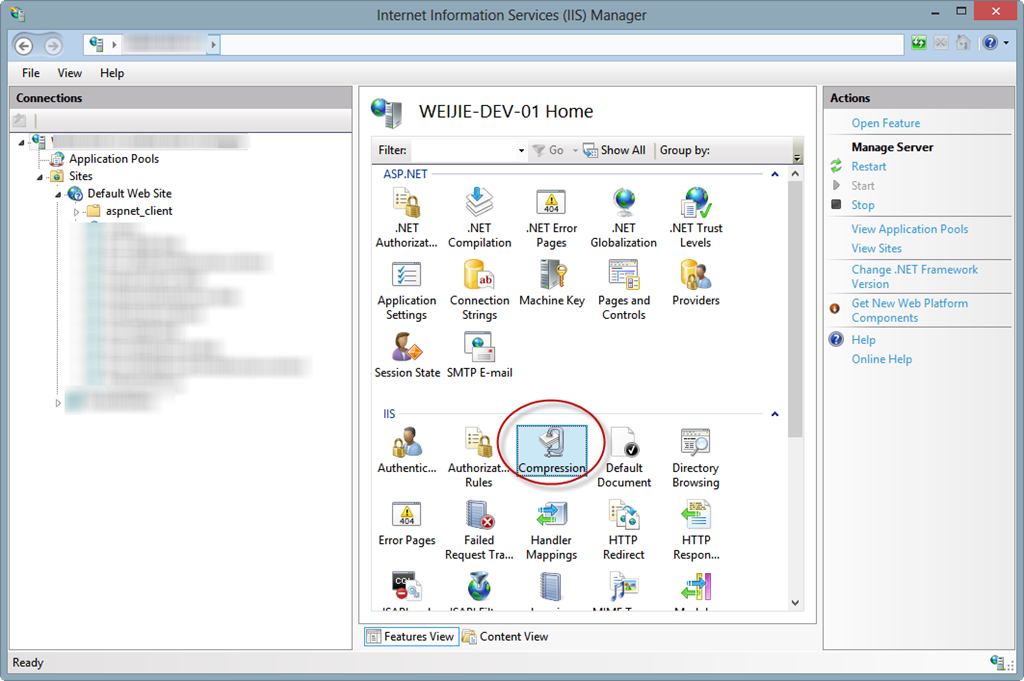Click scroll down arrow in feature list
This screenshot has height=681, width=1024.
click(x=795, y=603)
